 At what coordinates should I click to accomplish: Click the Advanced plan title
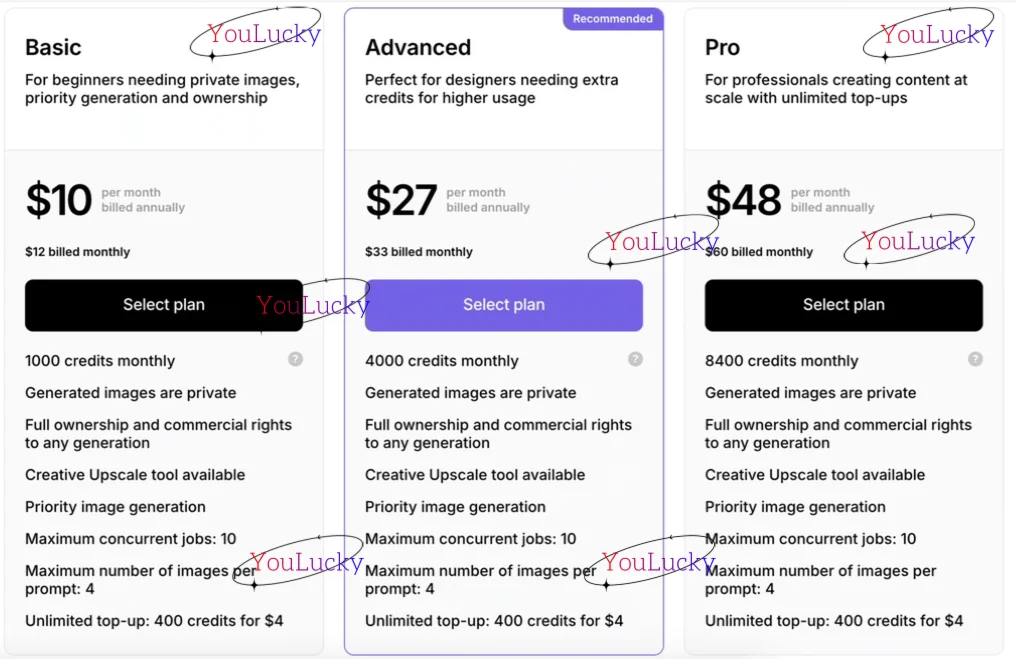tap(417, 47)
